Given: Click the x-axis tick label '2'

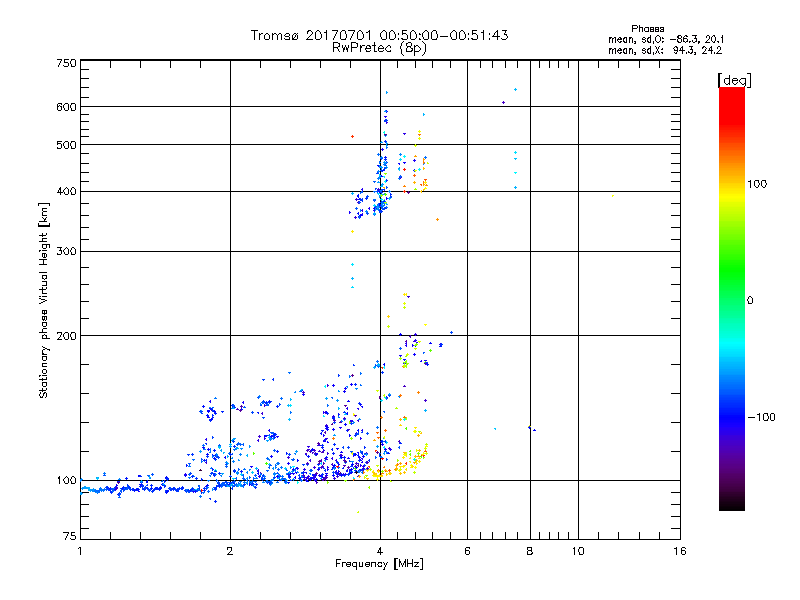Looking at the screenshot, I should pyautogui.click(x=230, y=551).
